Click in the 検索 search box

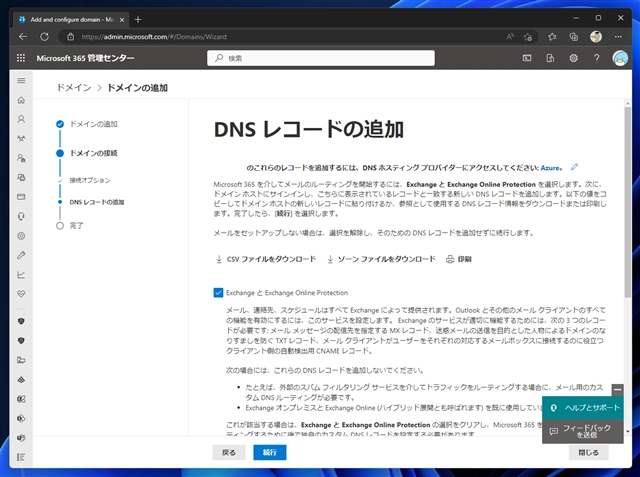321,58
